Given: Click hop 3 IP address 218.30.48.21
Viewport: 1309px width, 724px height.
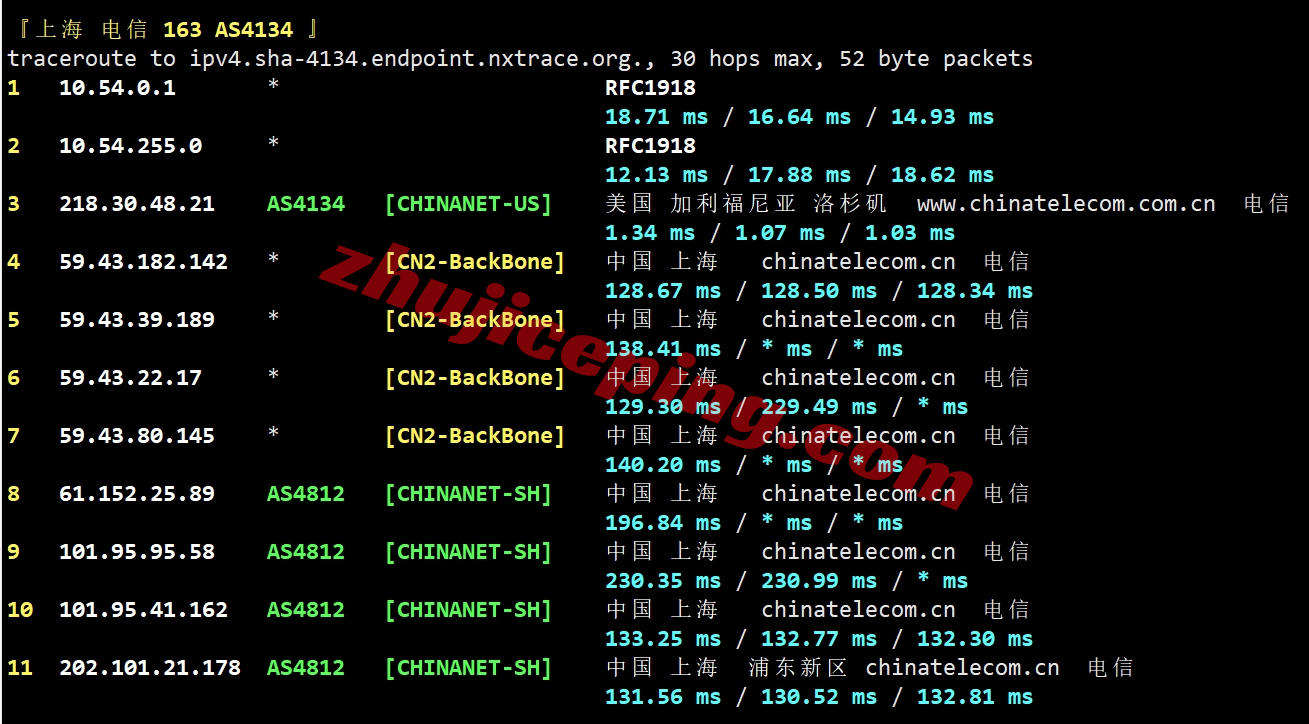Looking at the screenshot, I should (x=137, y=204).
